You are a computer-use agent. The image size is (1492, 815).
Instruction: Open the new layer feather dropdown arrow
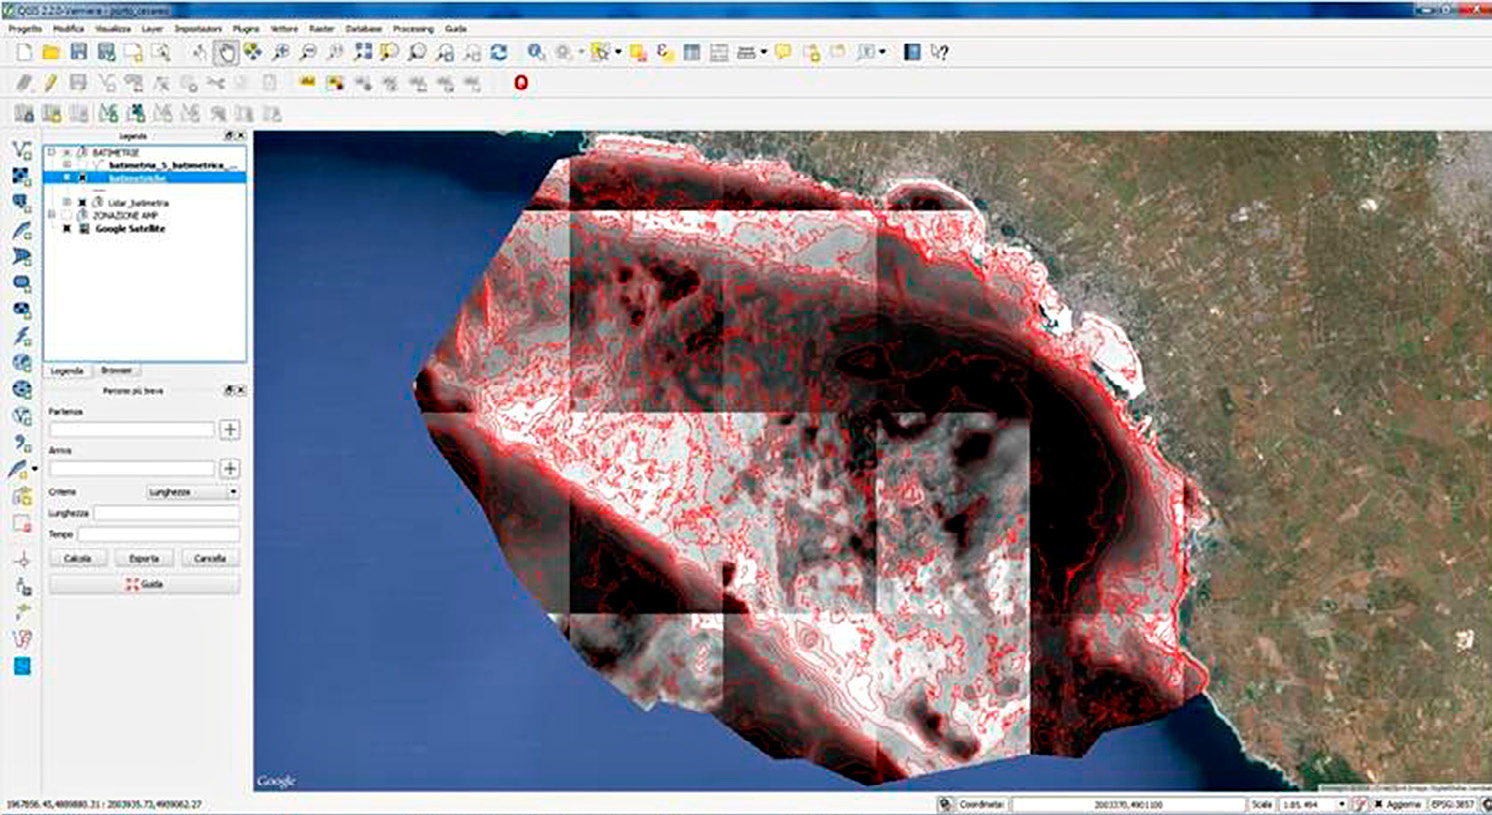click(35, 469)
